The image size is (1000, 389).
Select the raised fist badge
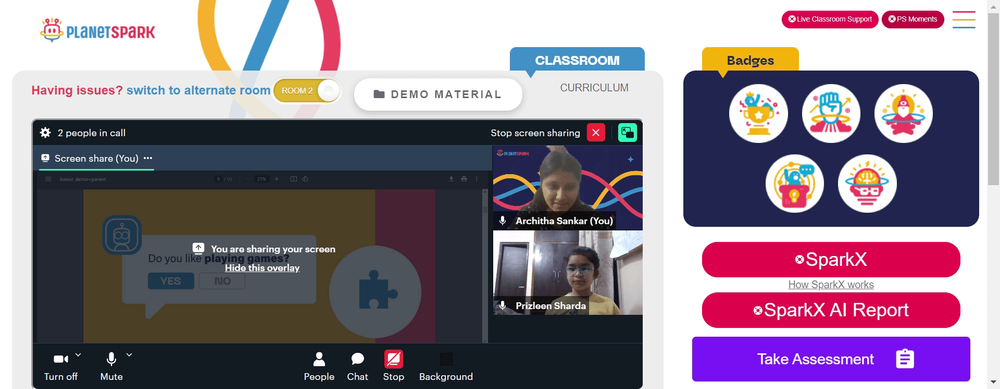click(x=831, y=114)
